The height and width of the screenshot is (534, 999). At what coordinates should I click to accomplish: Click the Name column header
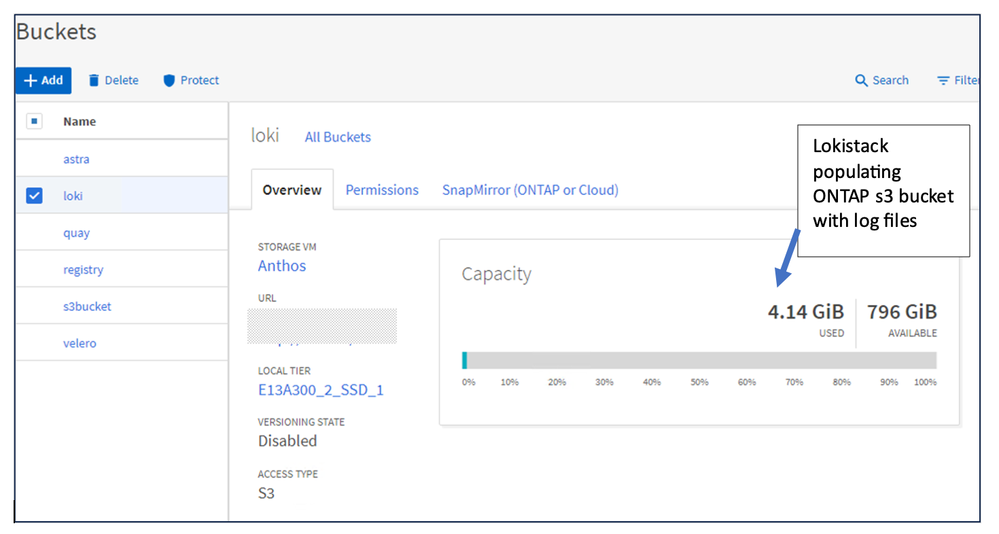[80, 121]
